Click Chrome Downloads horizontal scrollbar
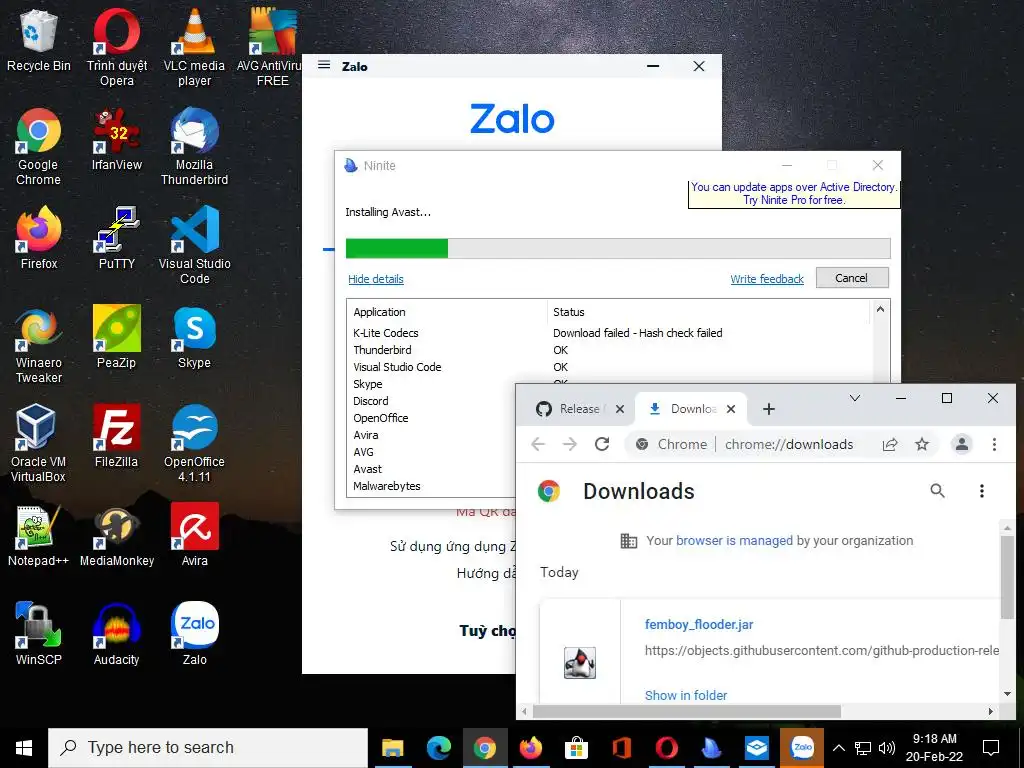1024x768 pixels. (x=686, y=711)
